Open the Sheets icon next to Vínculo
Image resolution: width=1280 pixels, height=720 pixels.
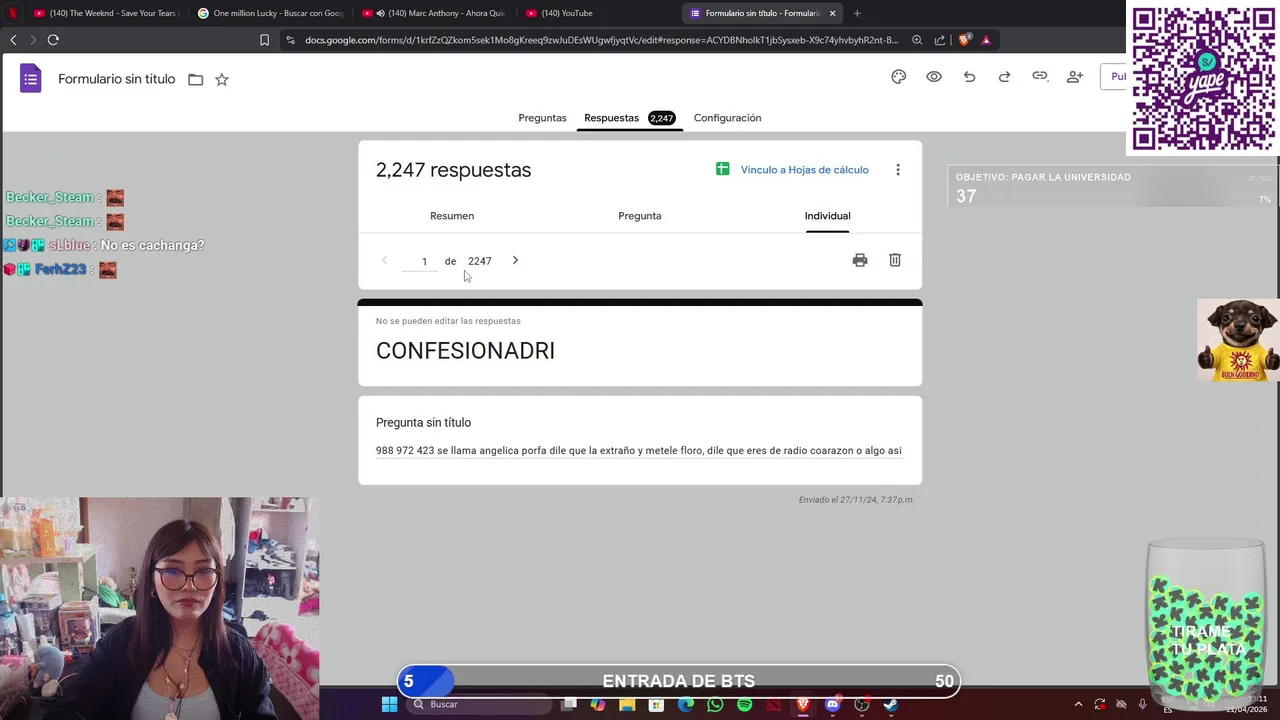click(x=723, y=169)
